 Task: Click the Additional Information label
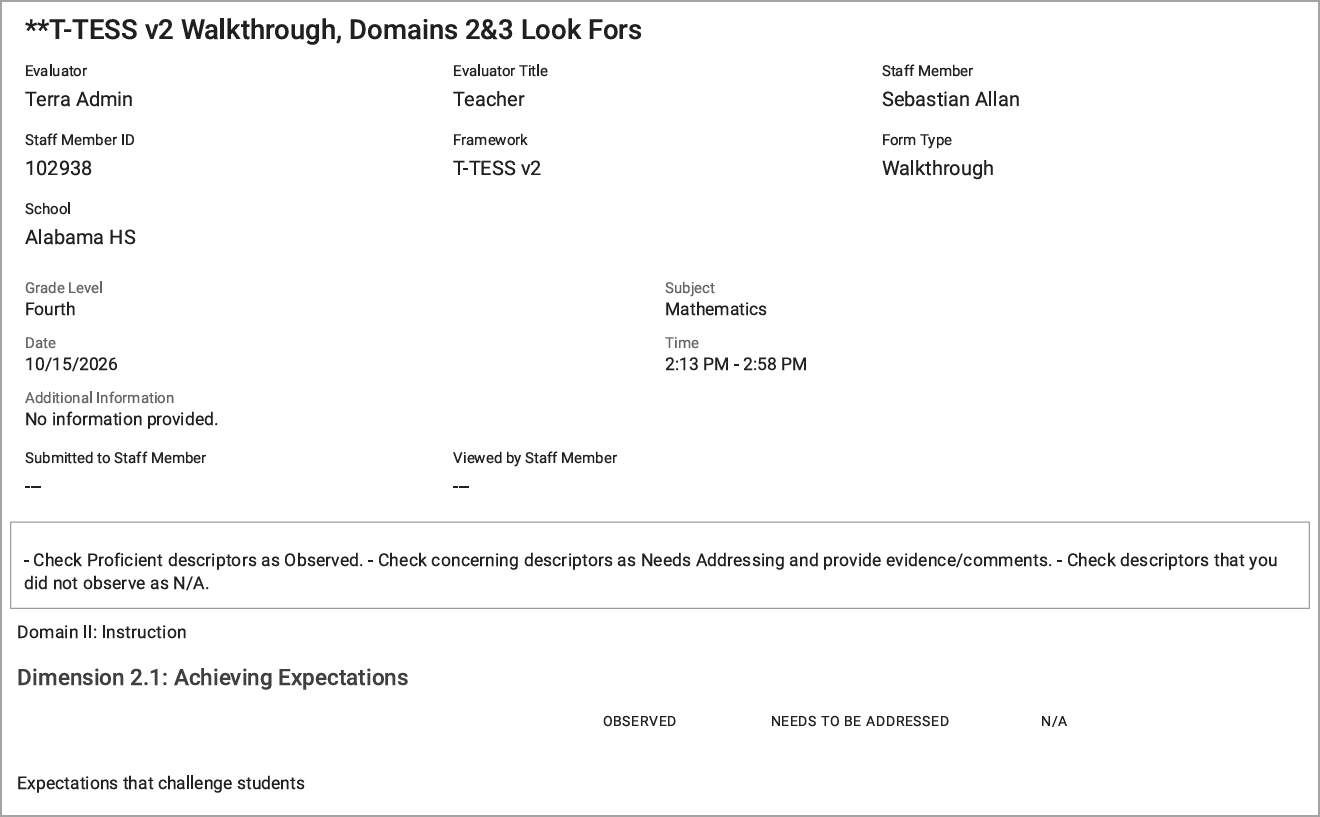(x=100, y=398)
